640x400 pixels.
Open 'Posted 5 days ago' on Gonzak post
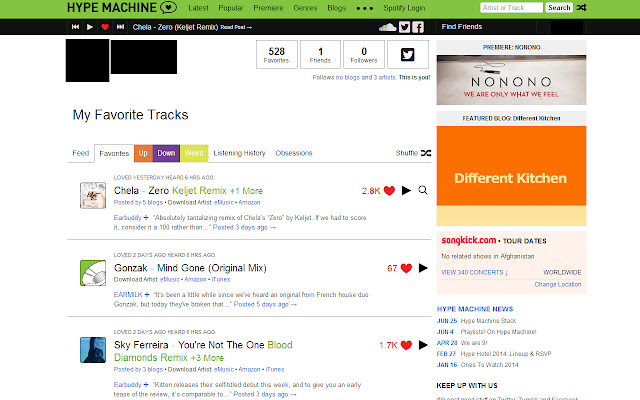pyautogui.click(x=265, y=304)
